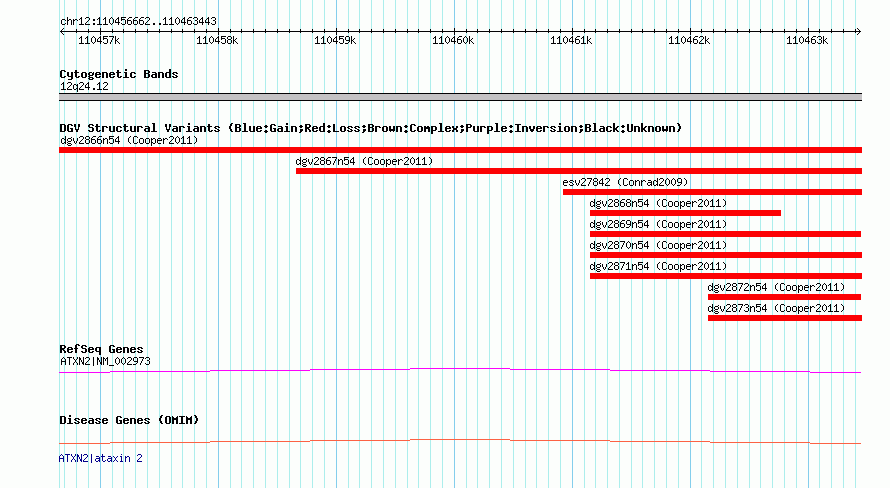Select the dgv2872n54 (Cooper2011) label
Viewport: 890px width, 488px height.
776,287
